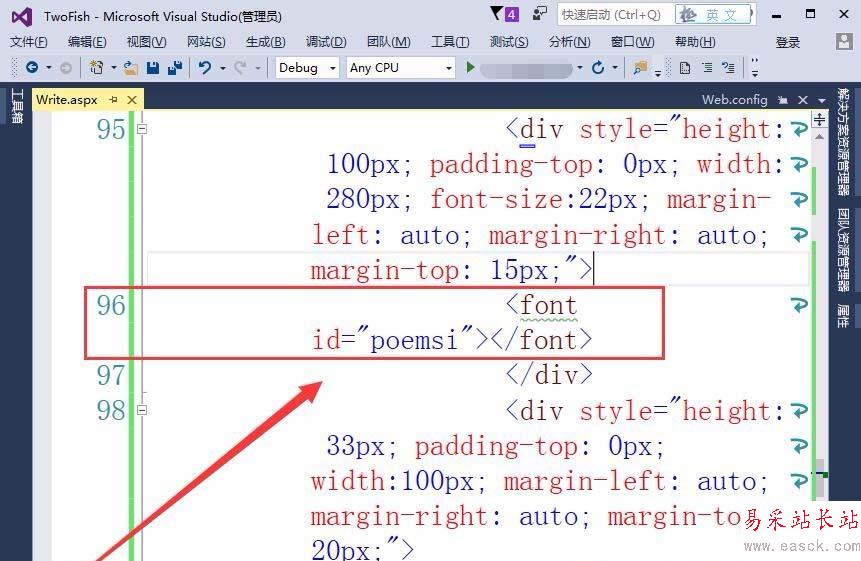This screenshot has width=861, height=561.
Task: Open the 工具(T) menu
Action: click(x=450, y=42)
